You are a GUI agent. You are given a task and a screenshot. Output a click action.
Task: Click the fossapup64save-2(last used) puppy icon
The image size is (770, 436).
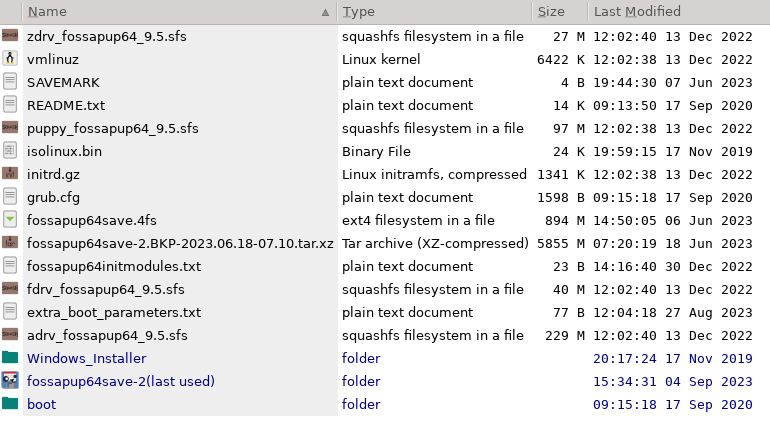pyautogui.click(x=10, y=381)
